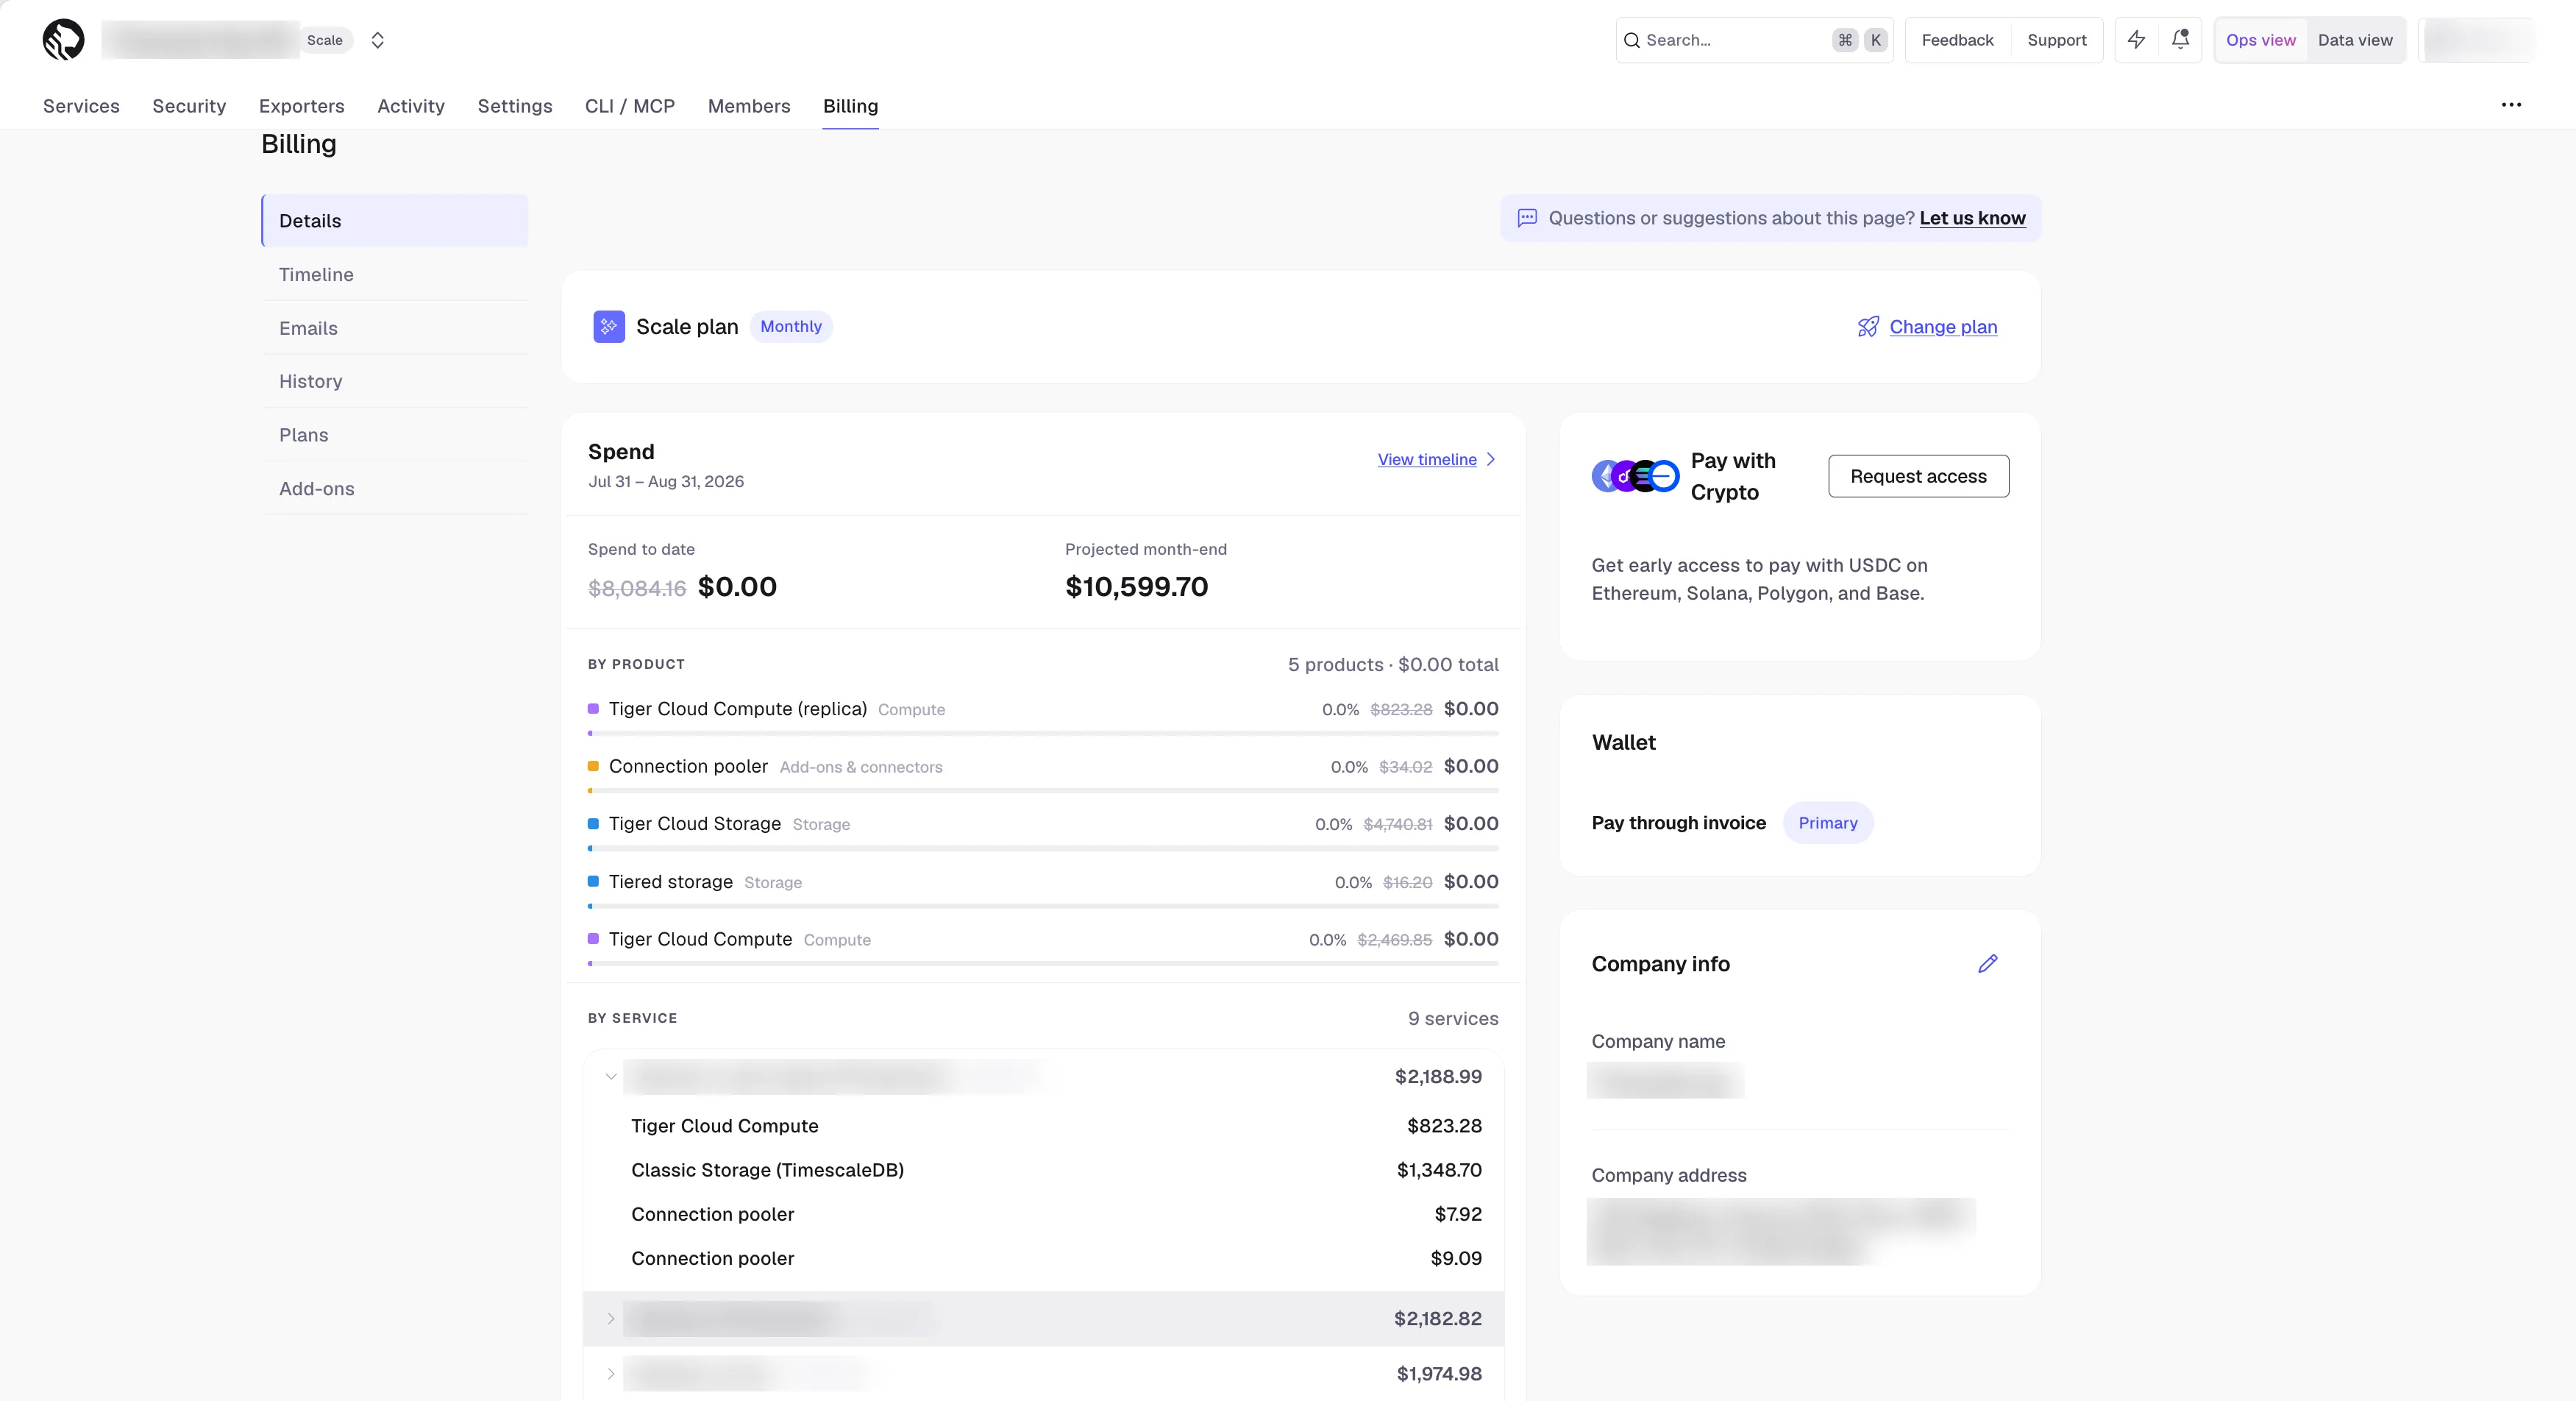The width and height of the screenshot is (2576, 1401).
Task: Click the blue swatch for Tiered storage
Action: 593,881
